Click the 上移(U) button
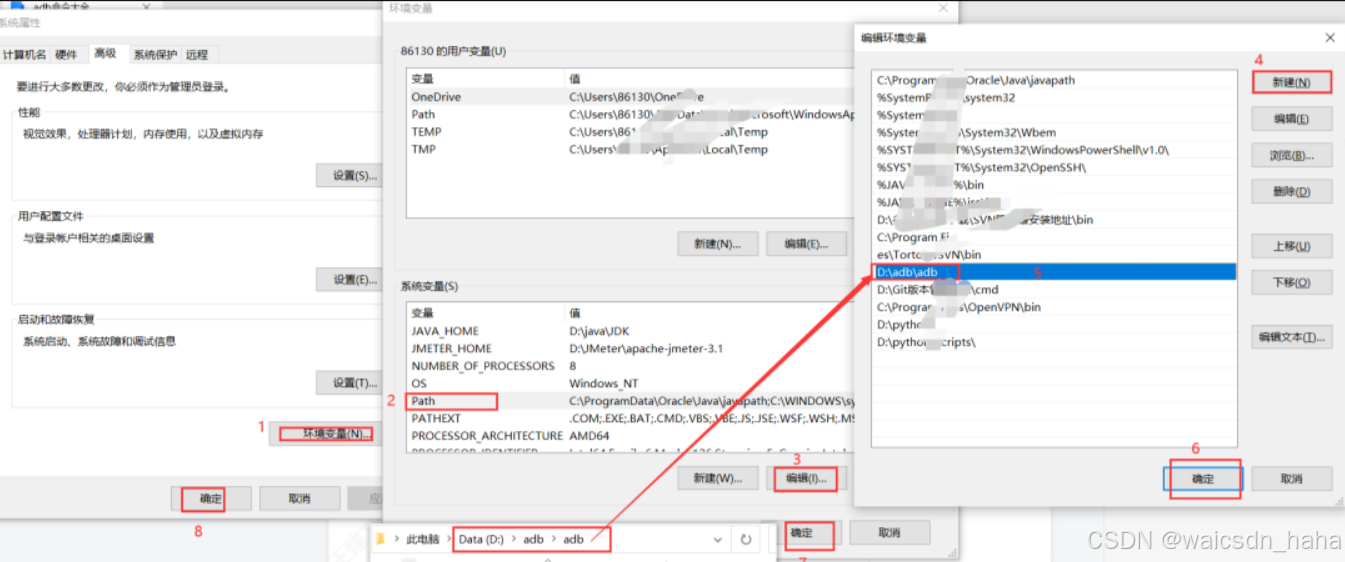Viewport: 1345px width, 562px height. point(1292,246)
